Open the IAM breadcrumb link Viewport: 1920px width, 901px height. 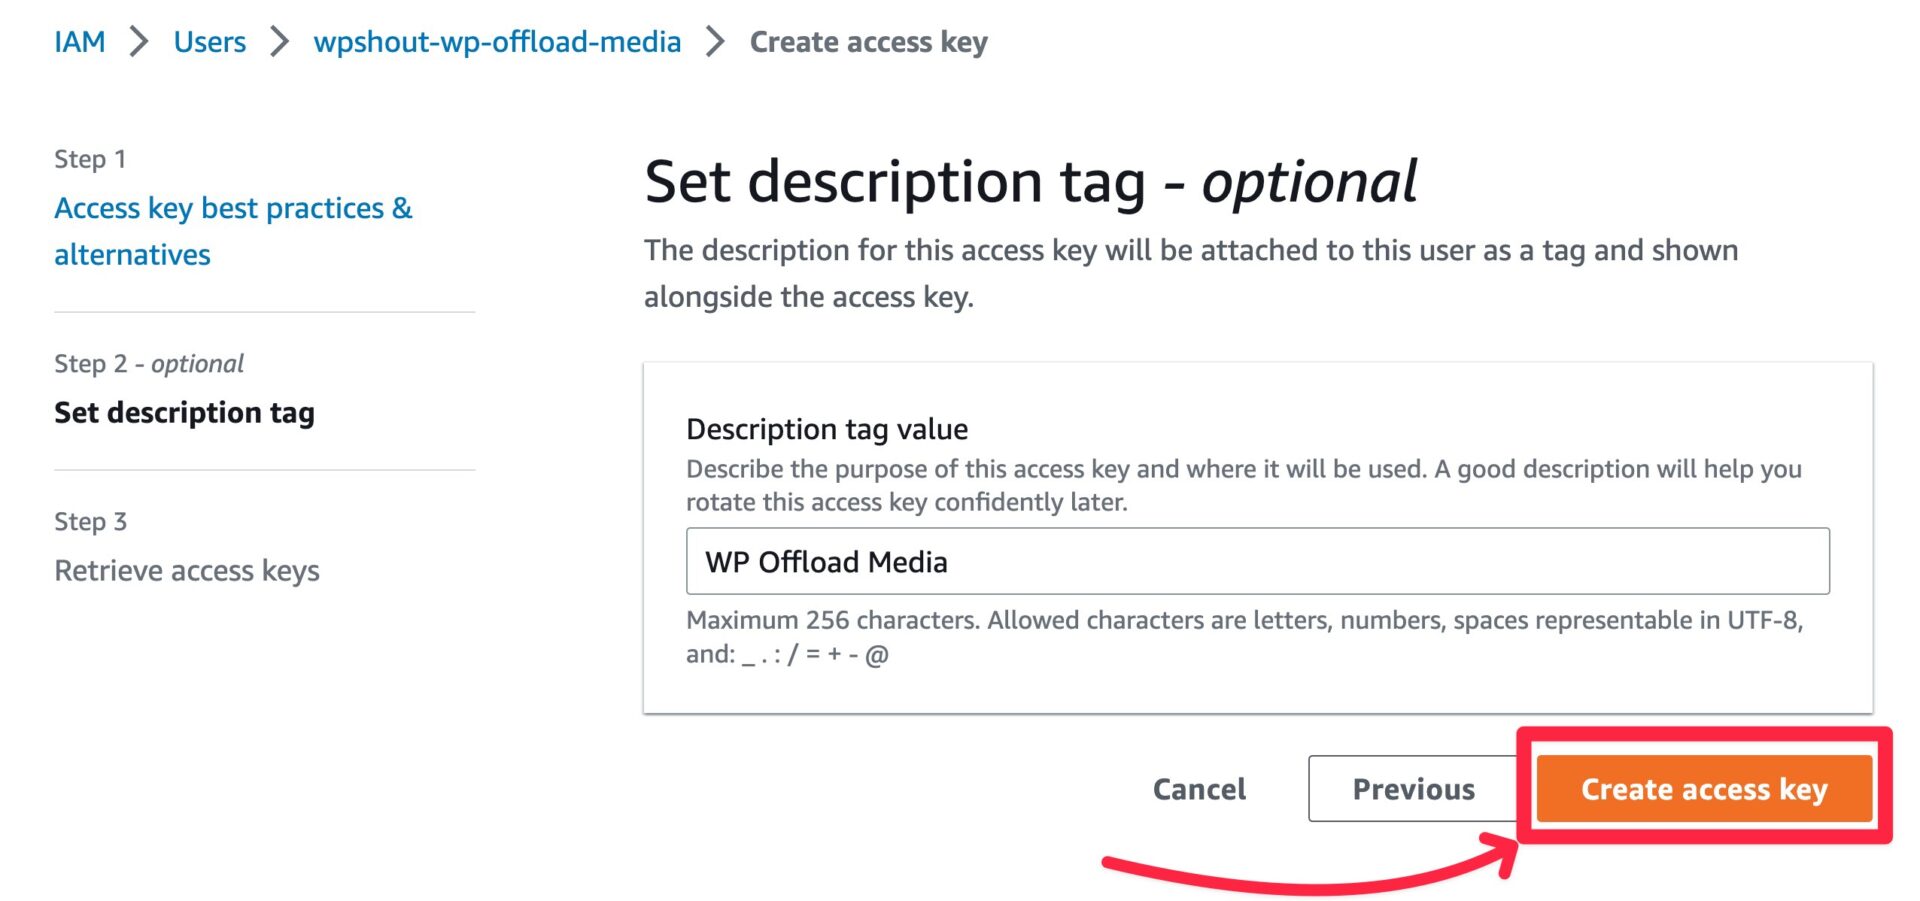click(80, 41)
